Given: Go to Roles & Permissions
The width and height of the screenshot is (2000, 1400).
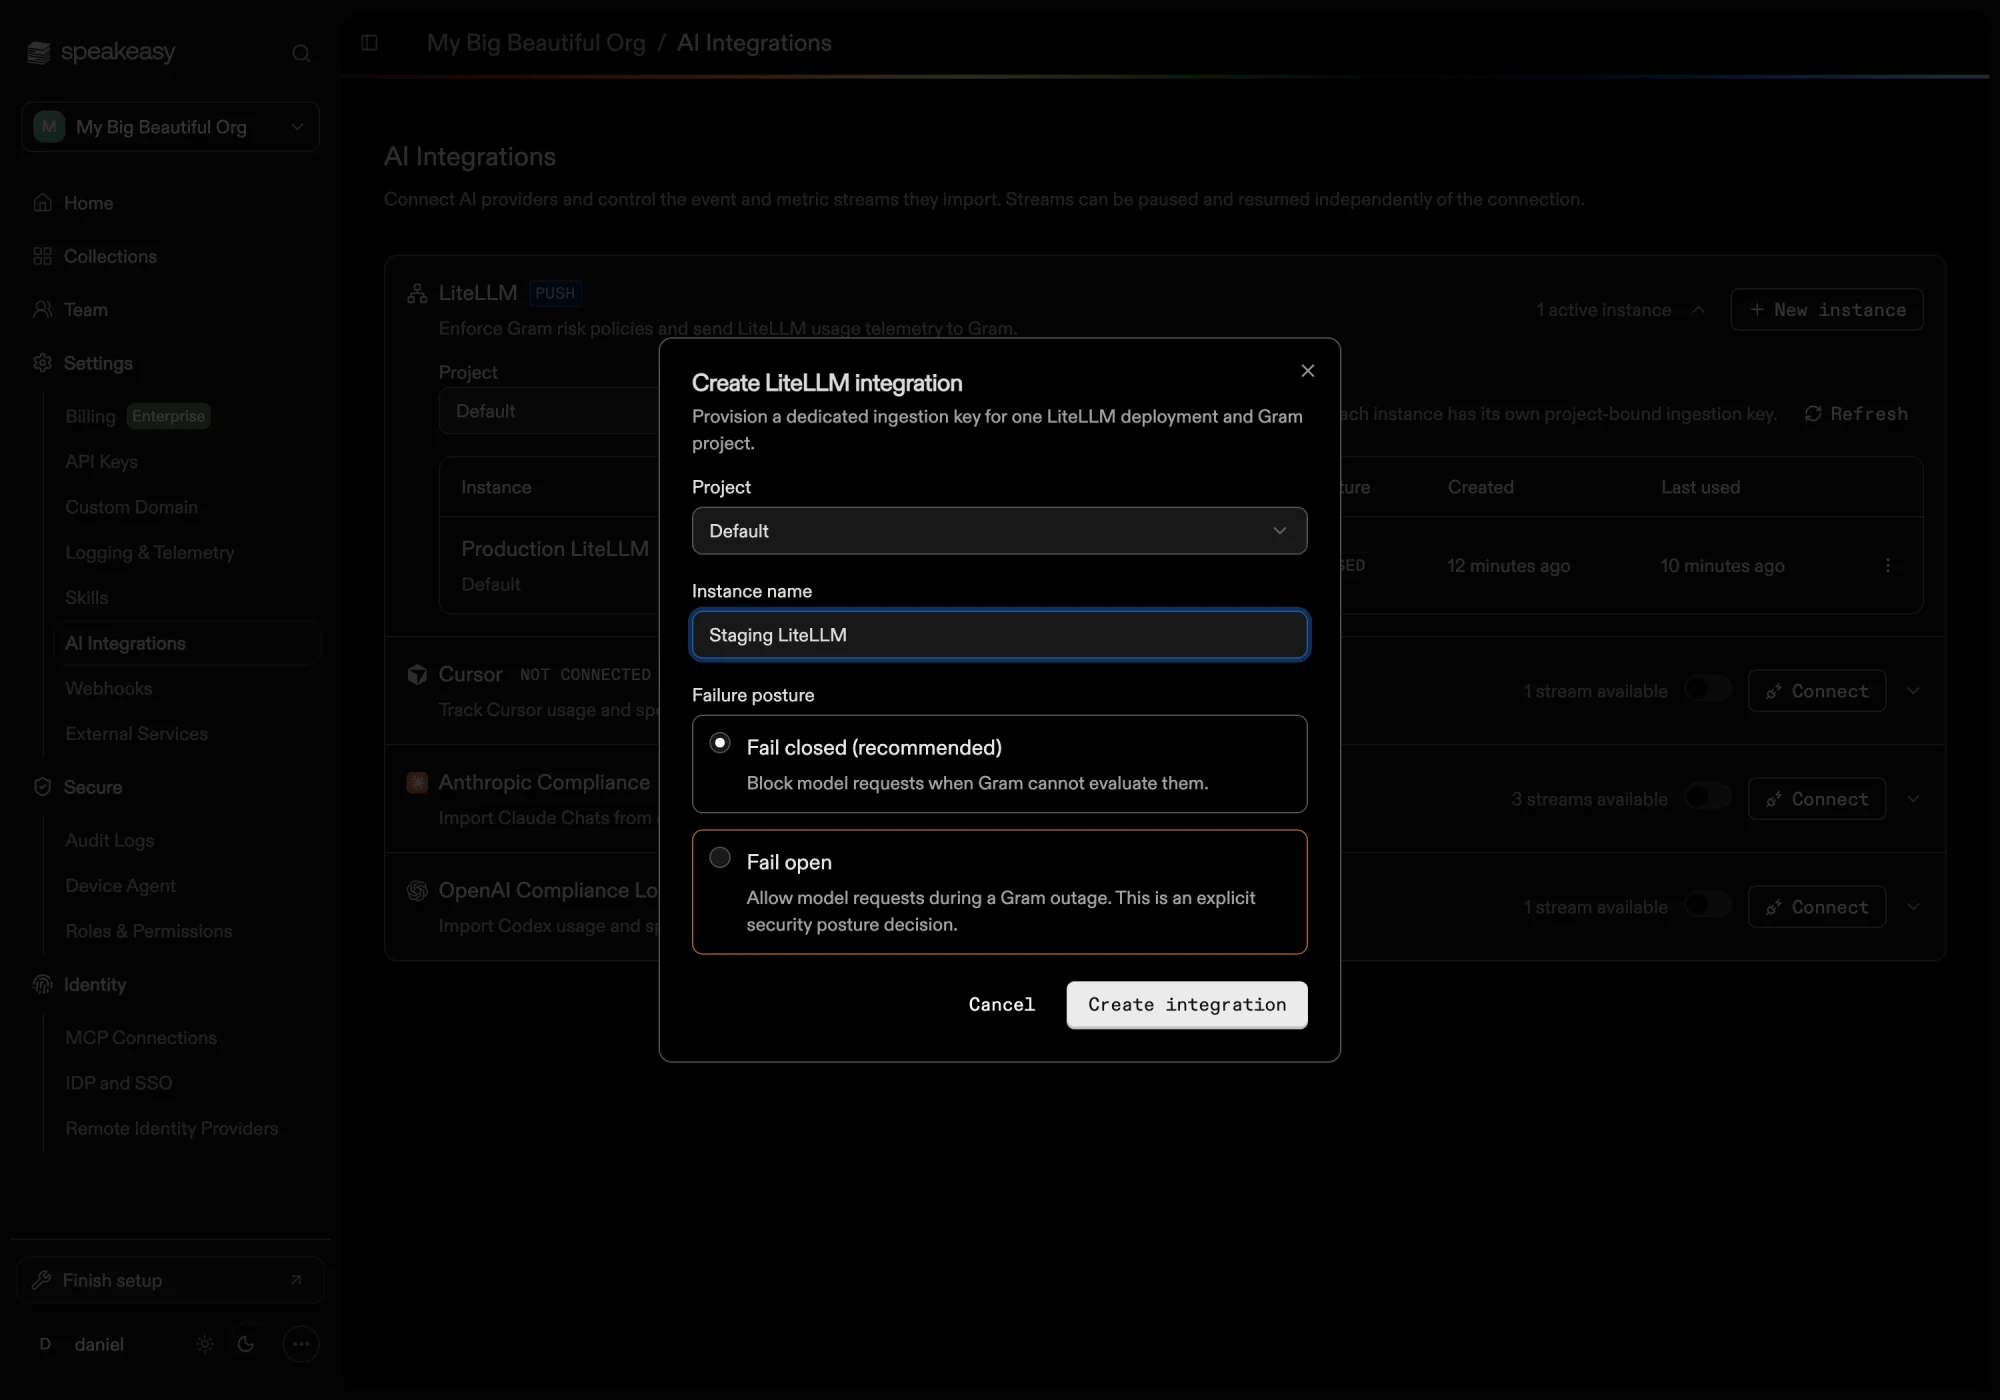Looking at the screenshot, I should click(x=149, y=931).
